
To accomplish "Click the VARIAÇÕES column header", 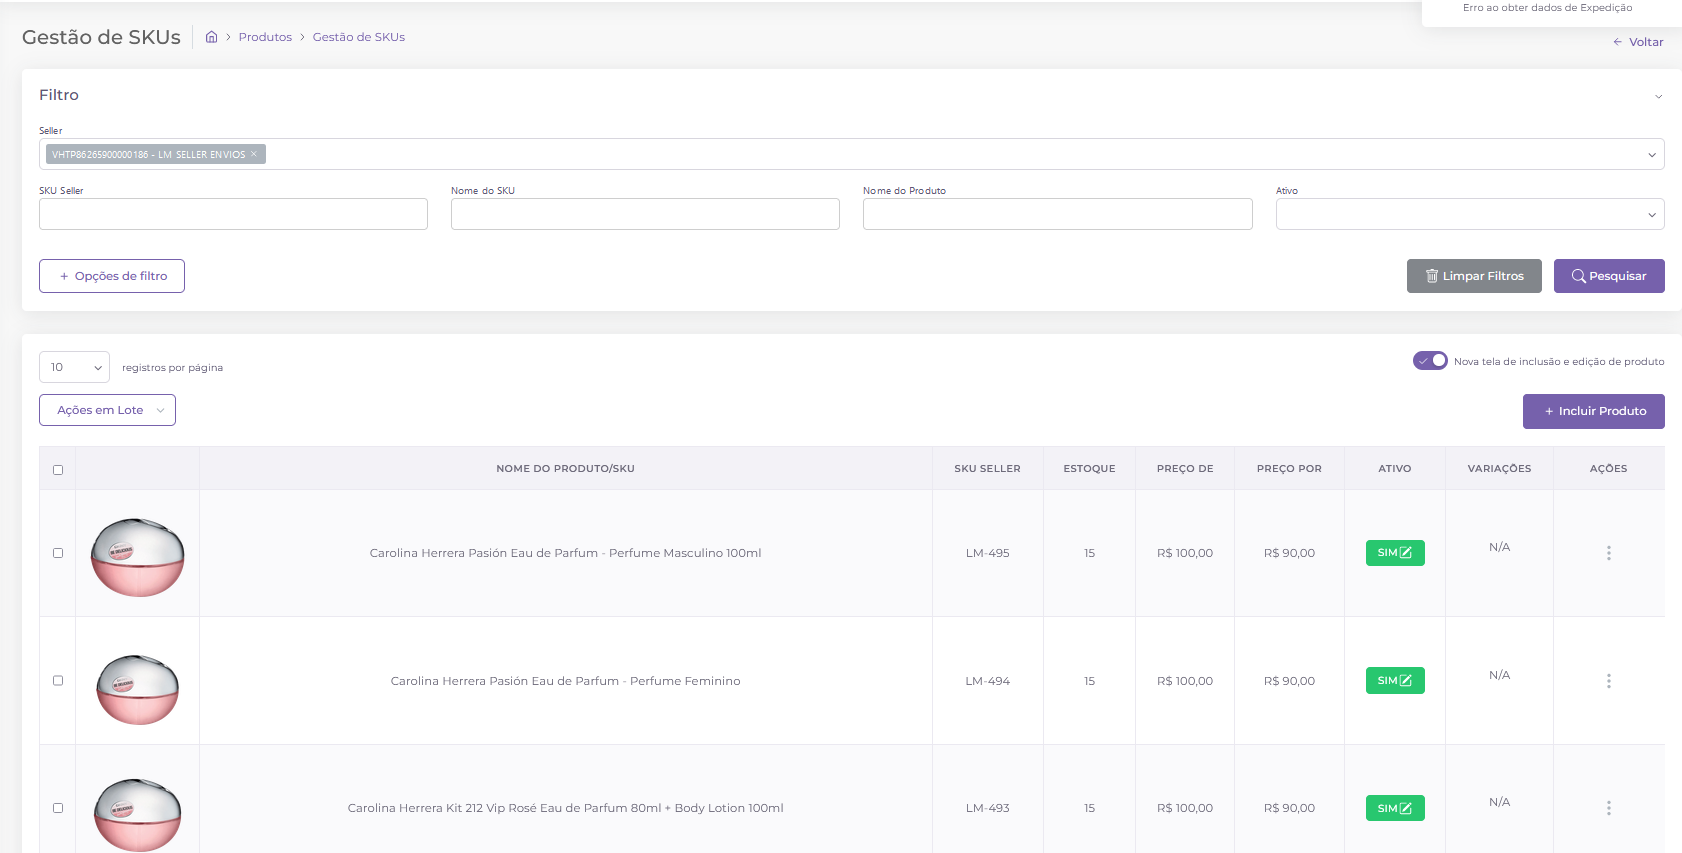I will pyautogui.click(x=1499, y=468).
